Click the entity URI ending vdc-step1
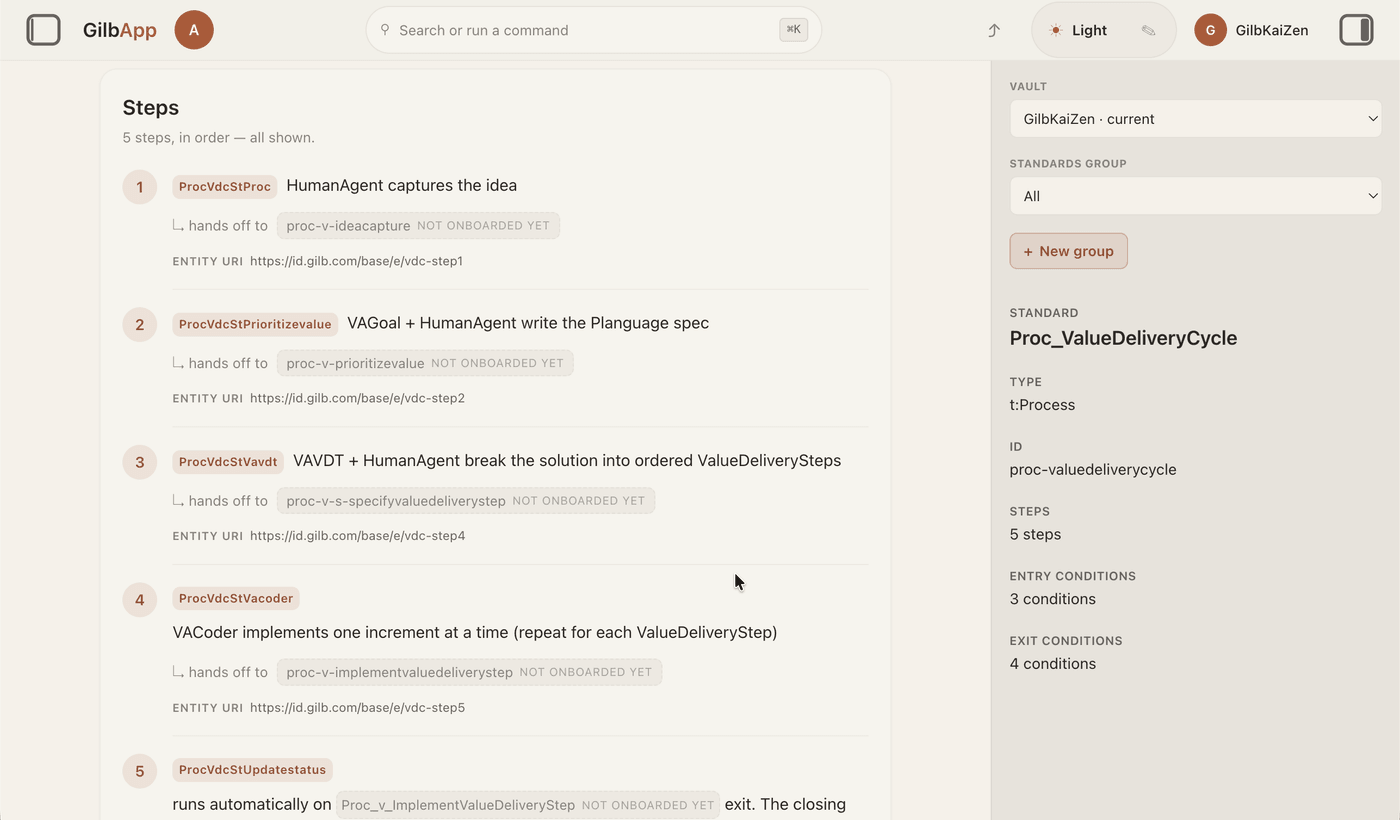This screenshot has height=820, width=1400. (356, 261)
